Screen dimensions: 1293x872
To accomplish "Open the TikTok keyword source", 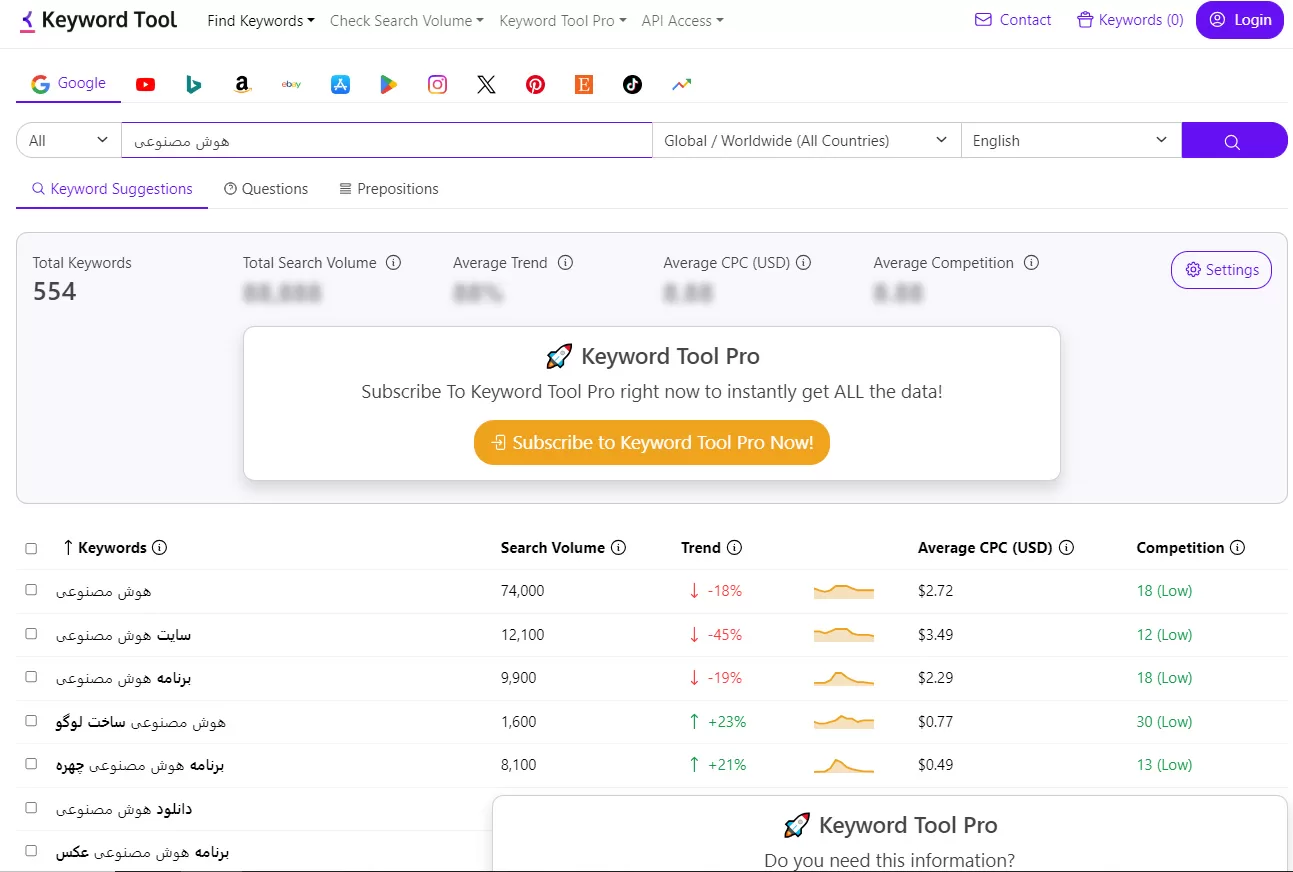I will (x=632, y=85).
